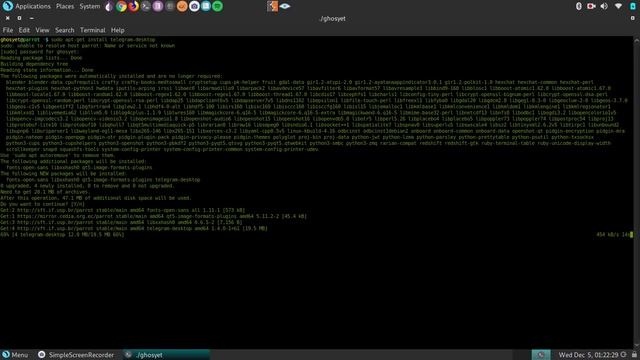The height and width of the screenshot is (360, 640).
Task: Click the 'sudo apt-get install telegram-desktop' command line
Action: pyautogui.click(x=103, y=40)
